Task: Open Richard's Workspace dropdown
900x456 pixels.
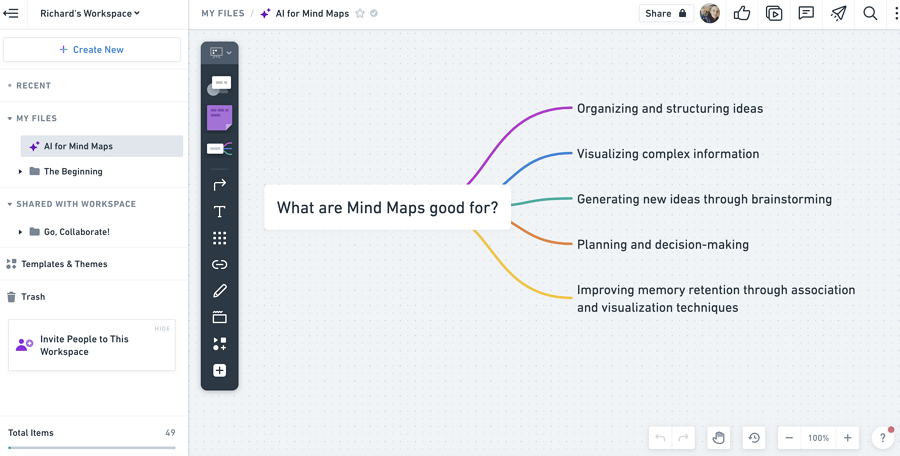Action: [90, 14]
